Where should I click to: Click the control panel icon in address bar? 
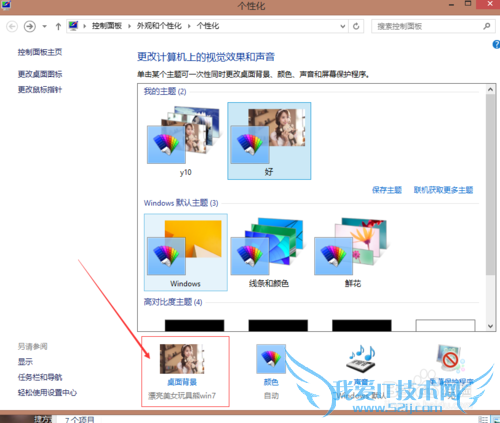(73, 26)
